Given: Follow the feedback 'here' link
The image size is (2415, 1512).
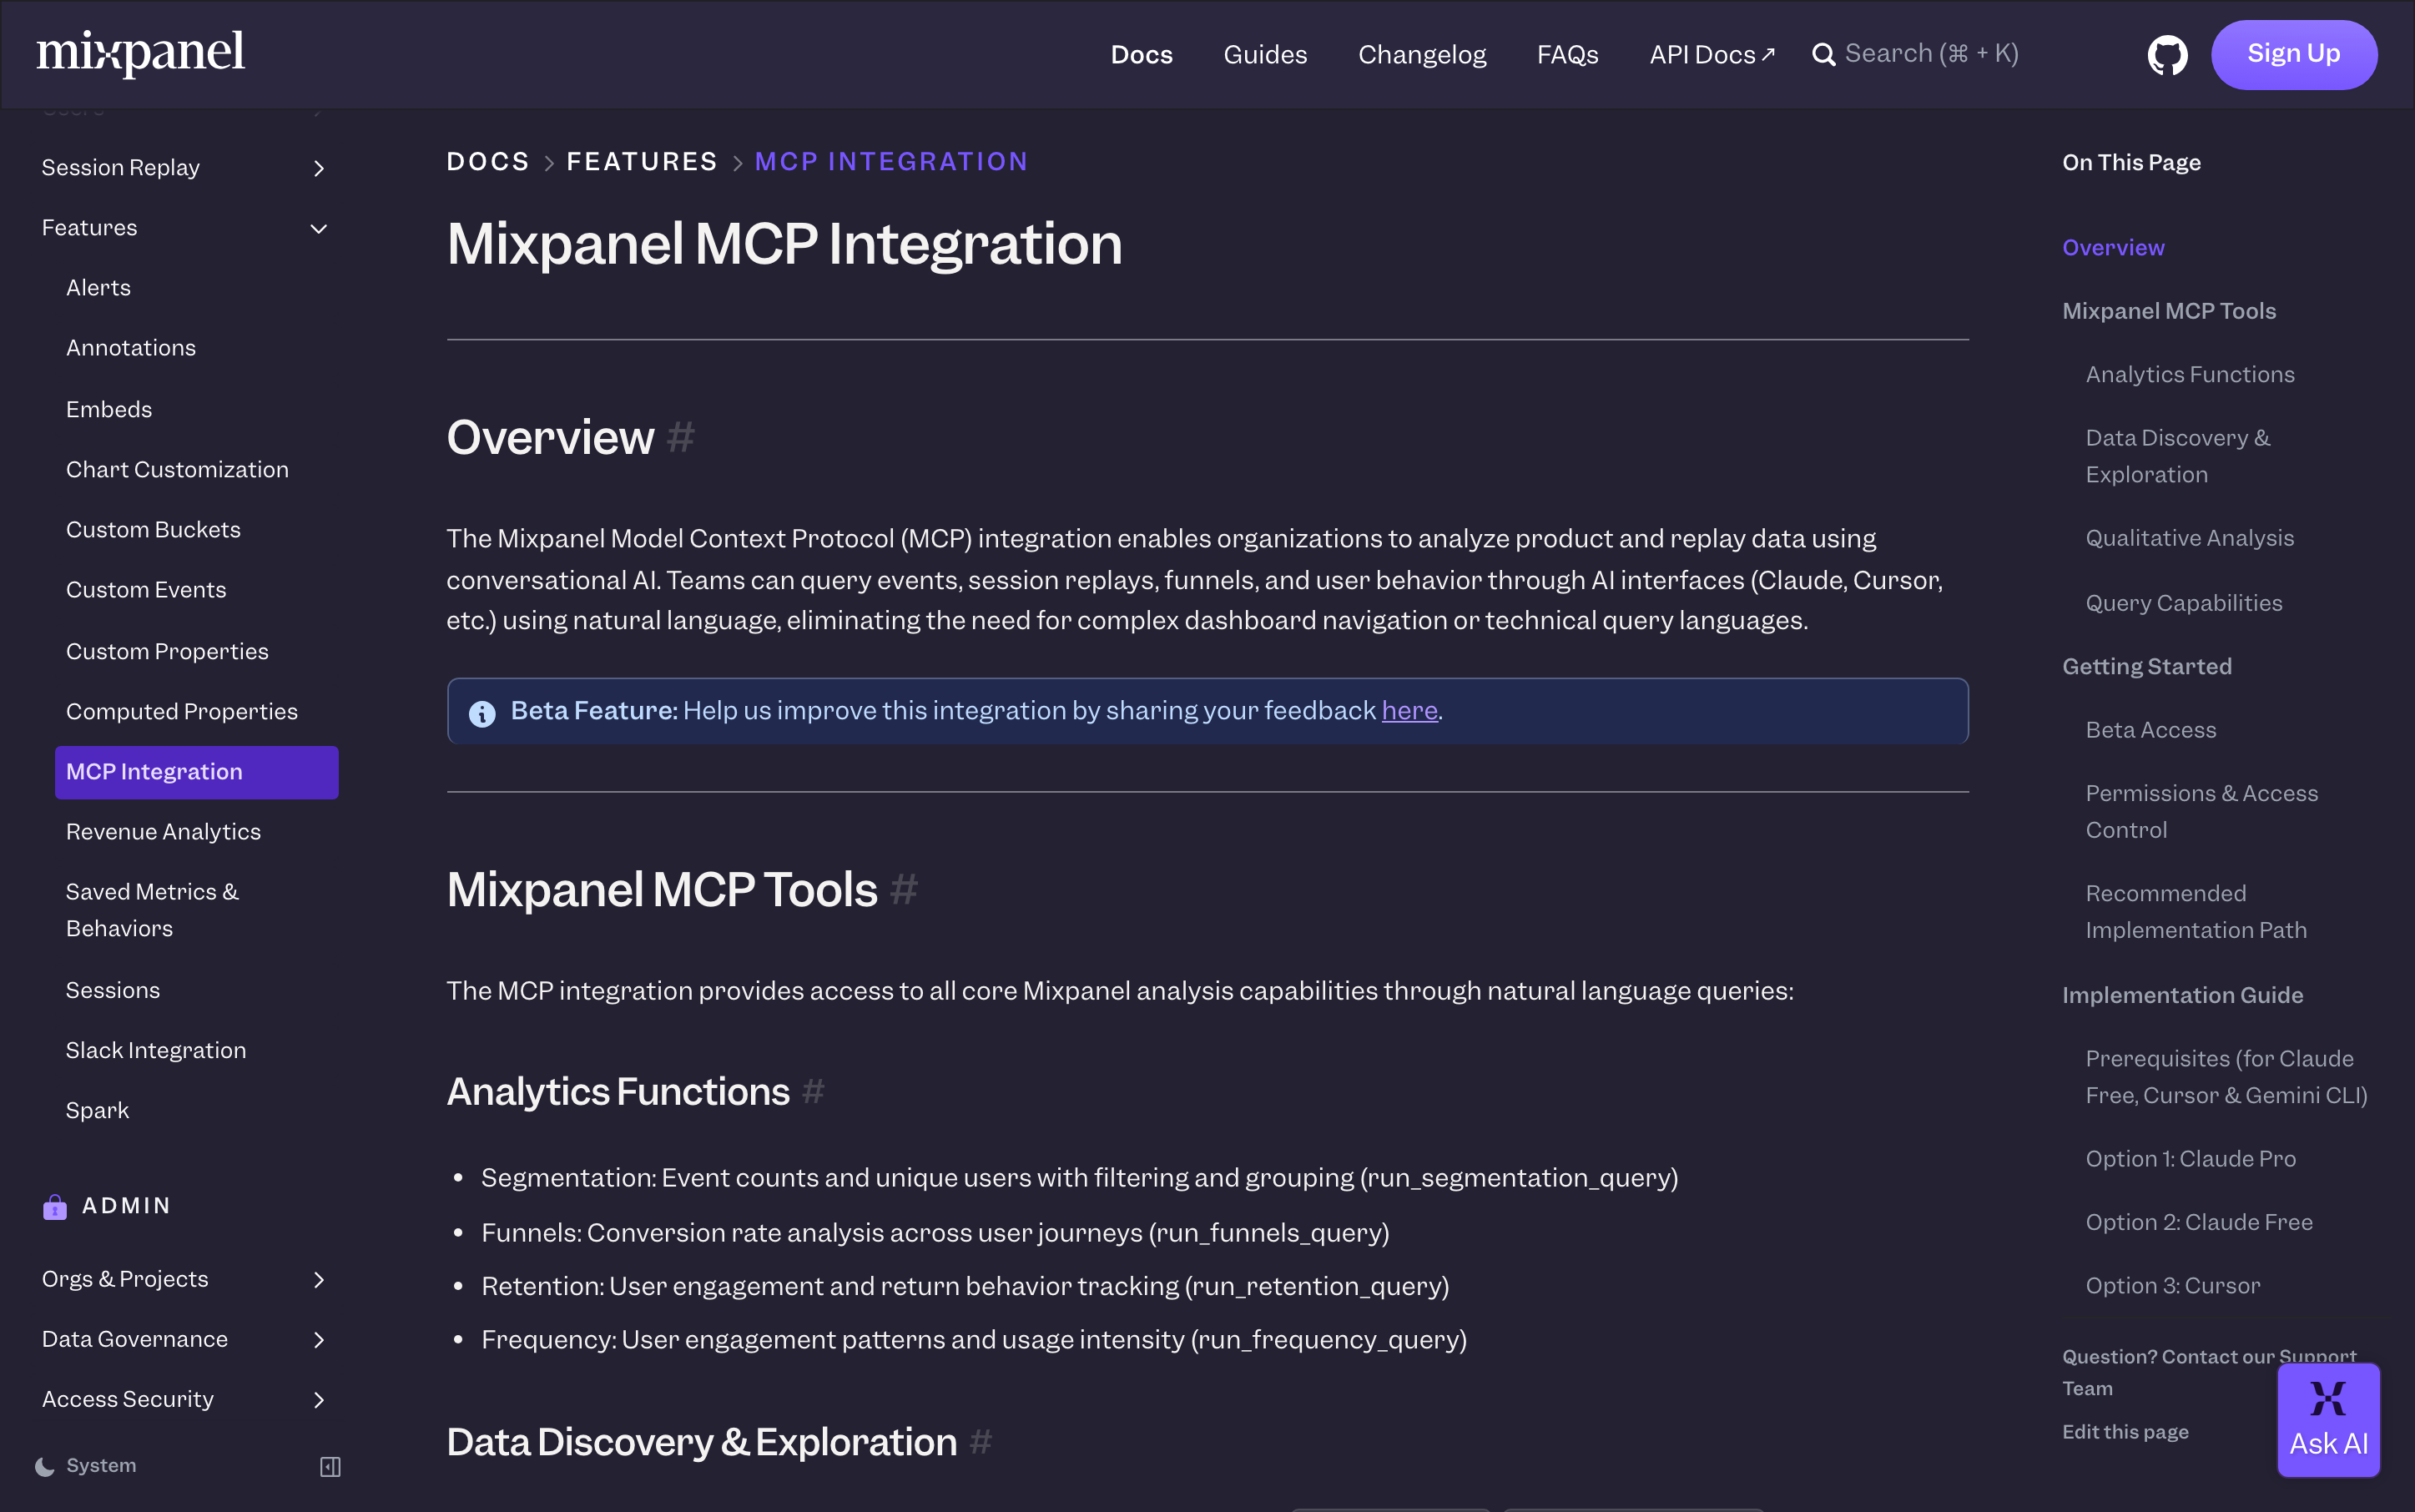Looking at the screenshot, I should (x=1409, y=711).
